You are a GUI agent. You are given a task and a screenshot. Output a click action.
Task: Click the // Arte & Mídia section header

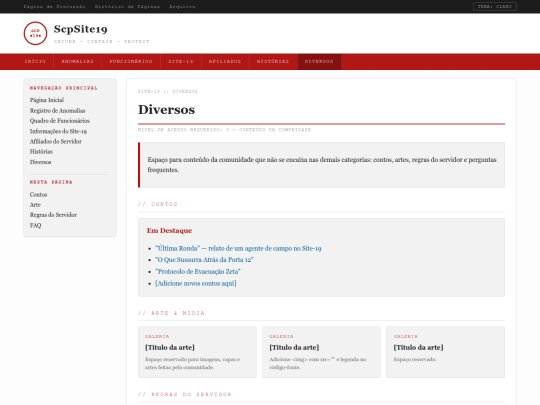171,313
